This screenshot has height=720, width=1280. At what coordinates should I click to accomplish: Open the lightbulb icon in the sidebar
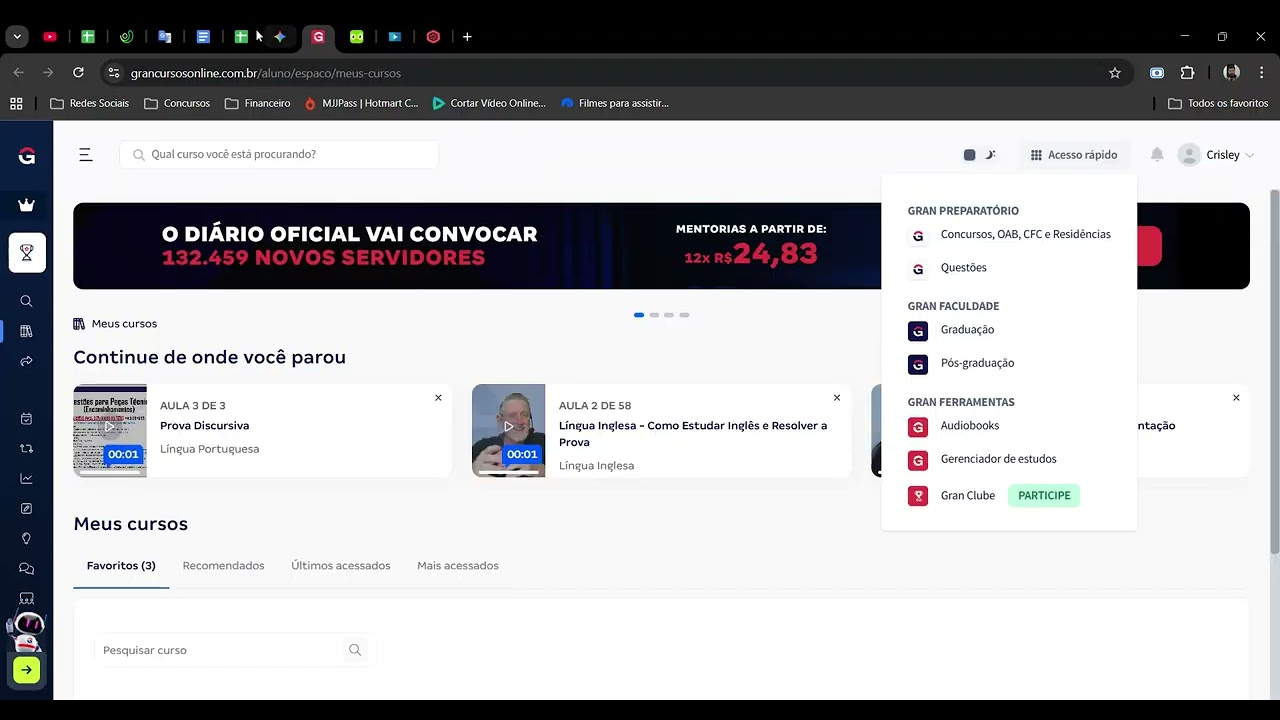pos(27,539)
